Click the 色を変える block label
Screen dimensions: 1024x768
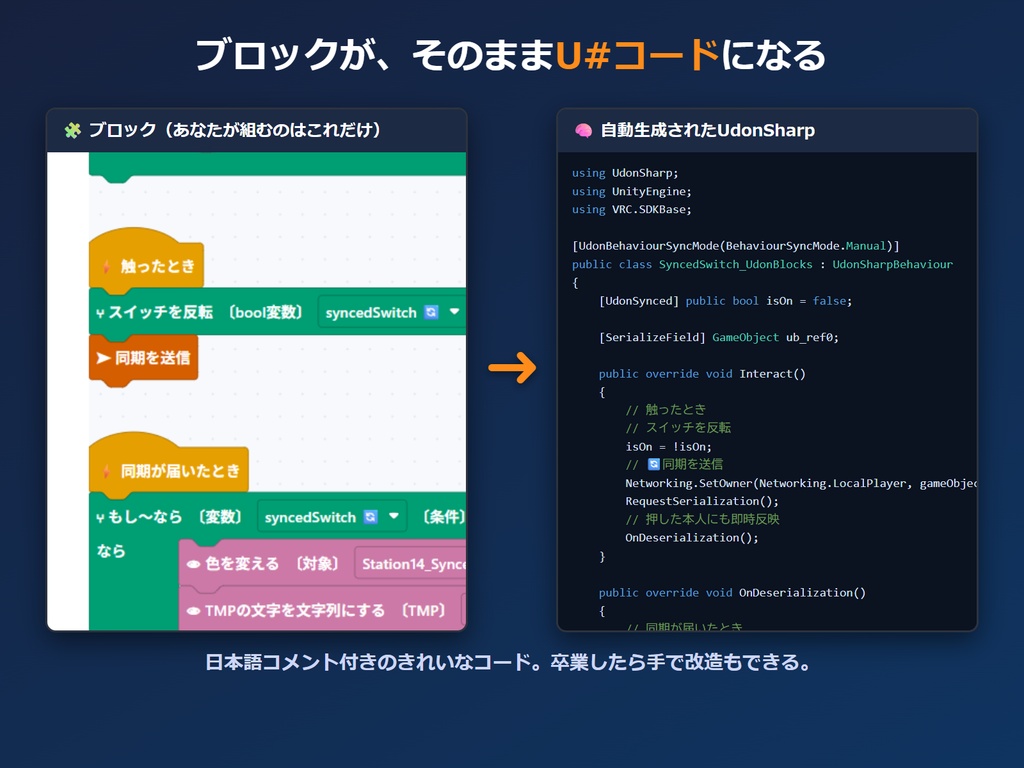pos(242,564)
